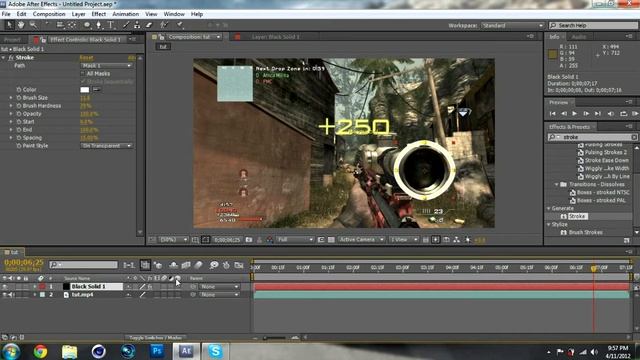Open the Paint Style dropdown
The width and height of the screenshot is (640, 360).
click(106, 146)
